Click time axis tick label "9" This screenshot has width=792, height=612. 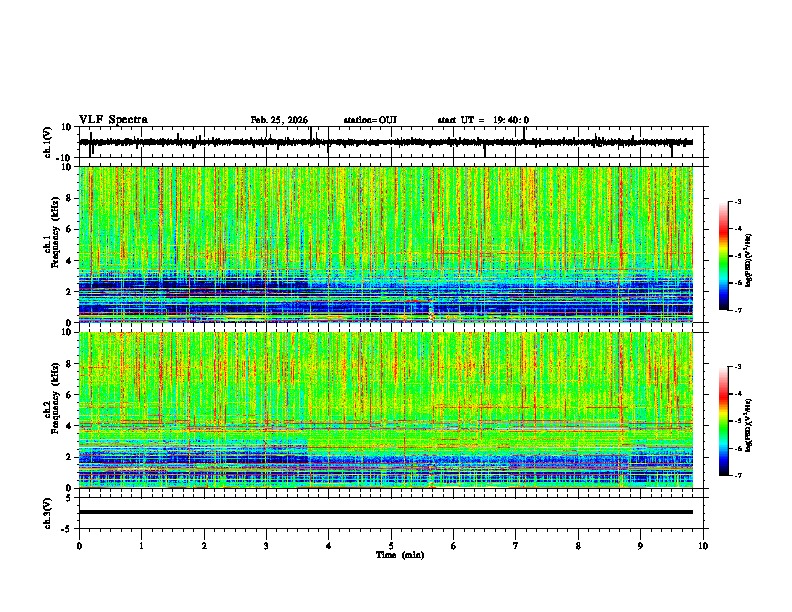click(x=640, y=546)
